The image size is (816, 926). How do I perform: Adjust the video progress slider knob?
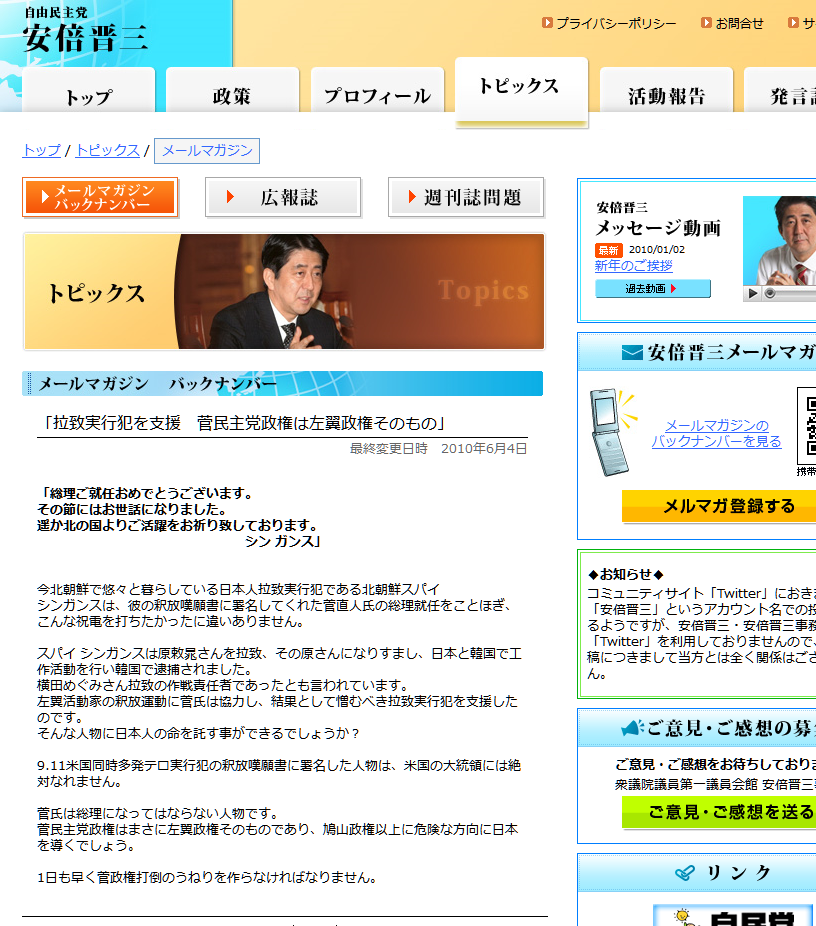point(769,293)
